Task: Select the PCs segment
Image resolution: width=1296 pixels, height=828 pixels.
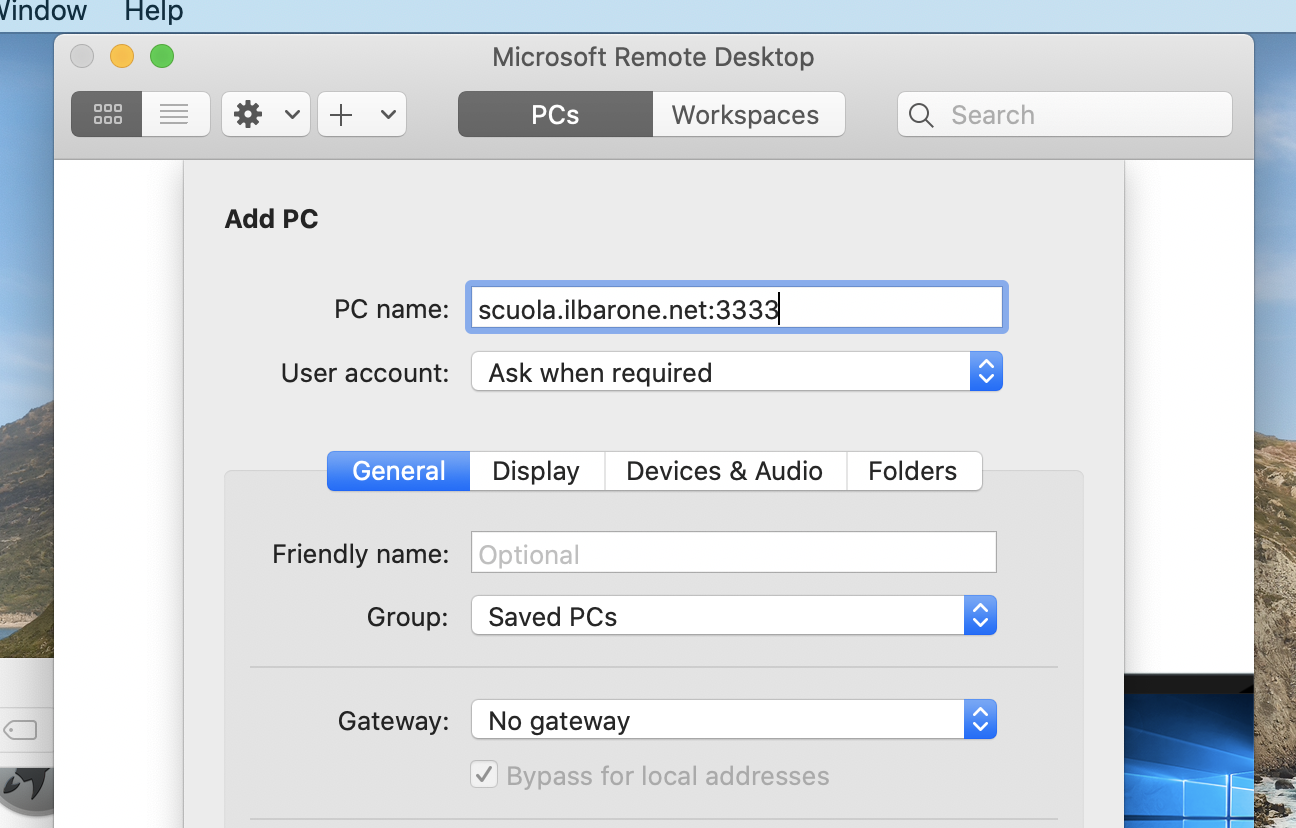Action: (555, 114)
